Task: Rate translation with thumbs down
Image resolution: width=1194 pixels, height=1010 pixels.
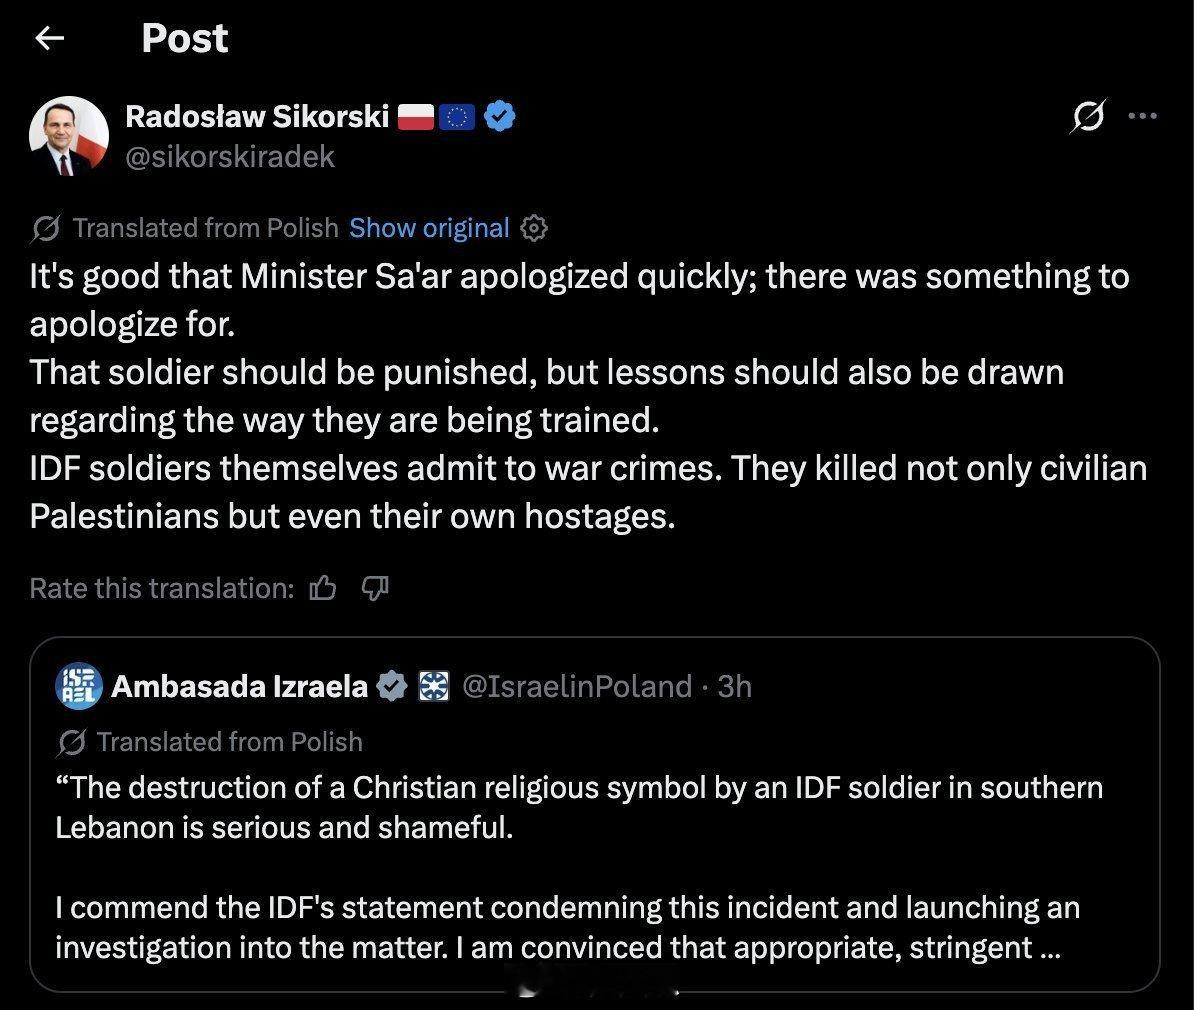Action: tap(373, 589)
